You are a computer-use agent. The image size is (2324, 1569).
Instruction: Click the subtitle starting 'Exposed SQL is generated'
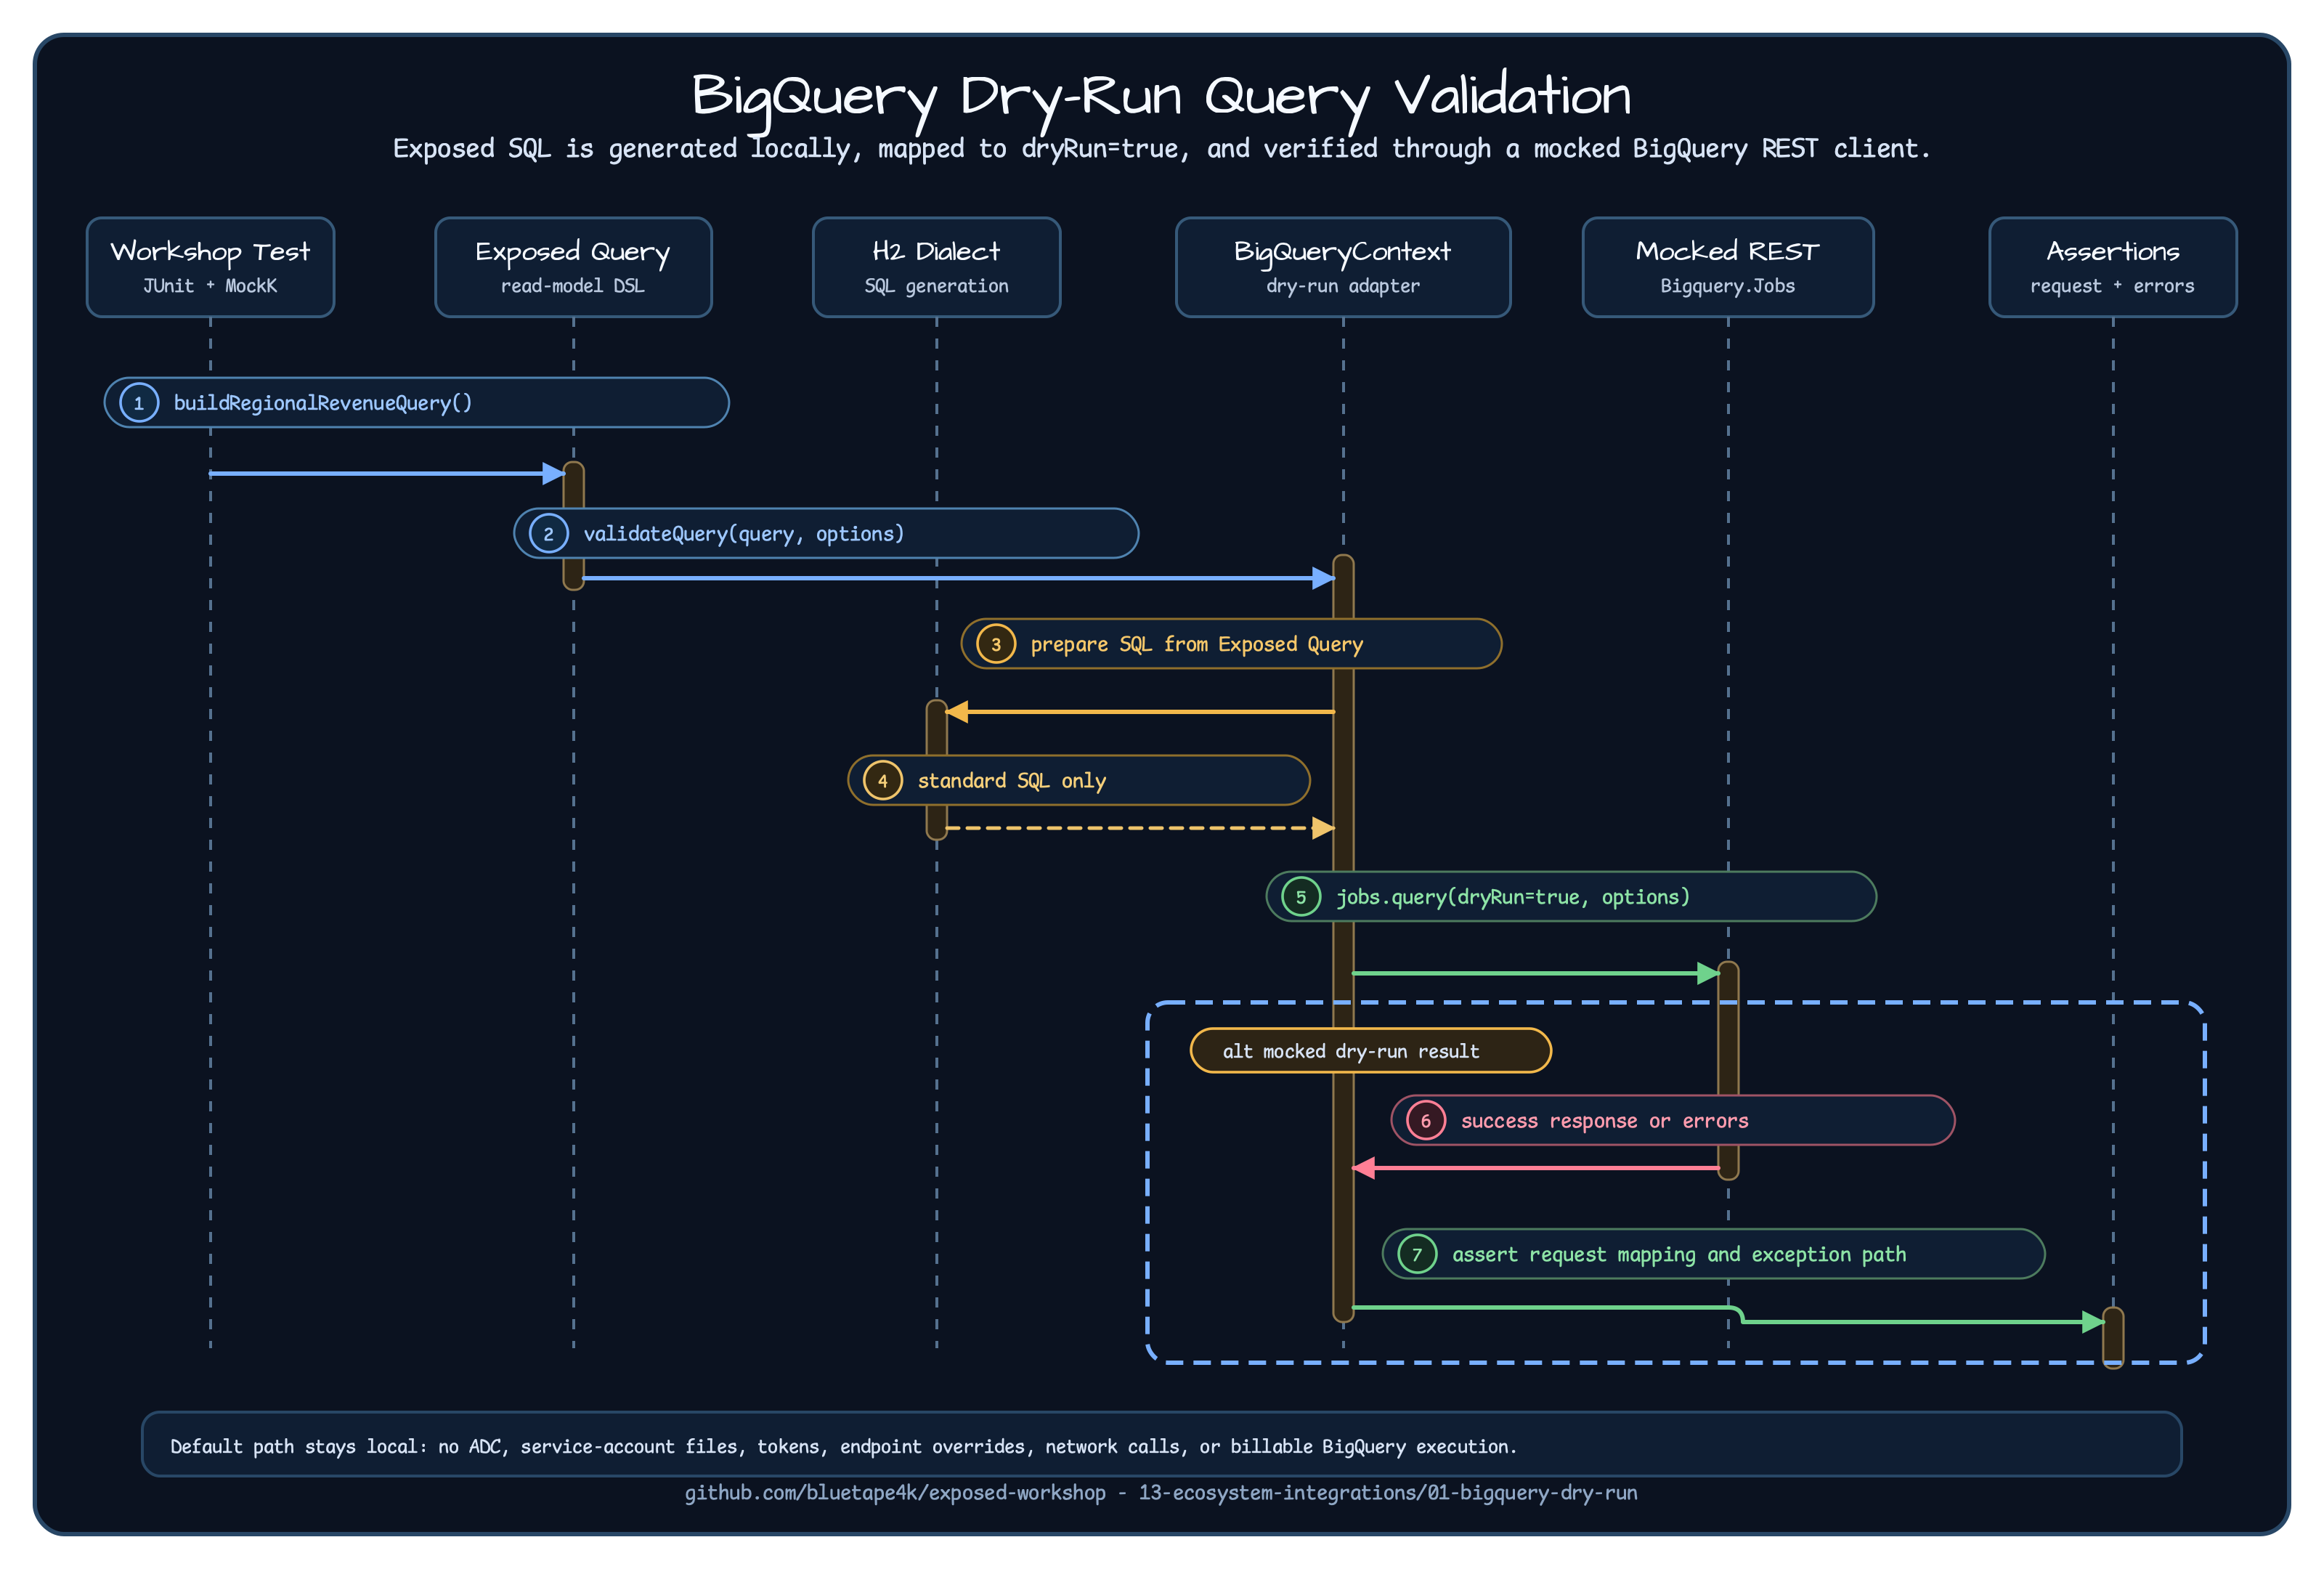click(x=1161, y=149)
